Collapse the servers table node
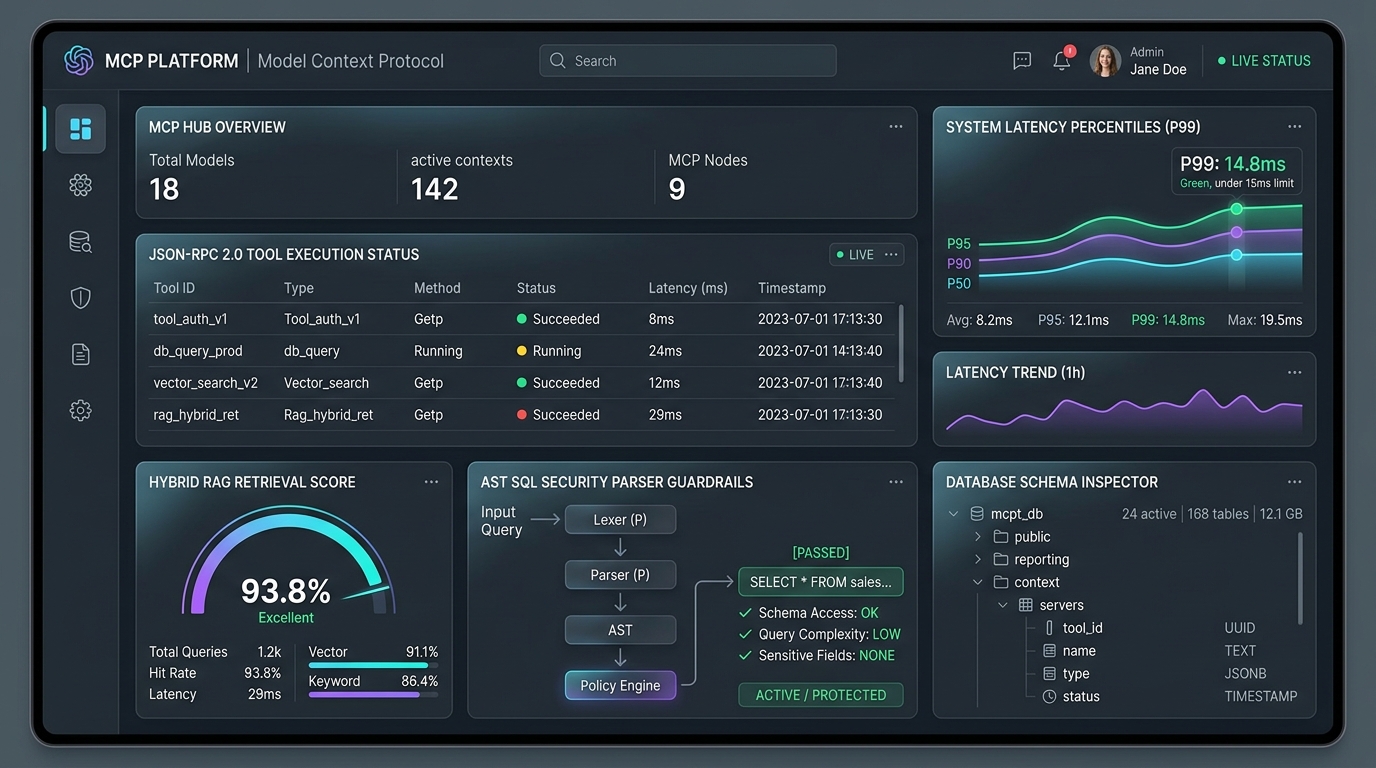The width and height of the screenshot is (1376, 768). point(1002,605)
